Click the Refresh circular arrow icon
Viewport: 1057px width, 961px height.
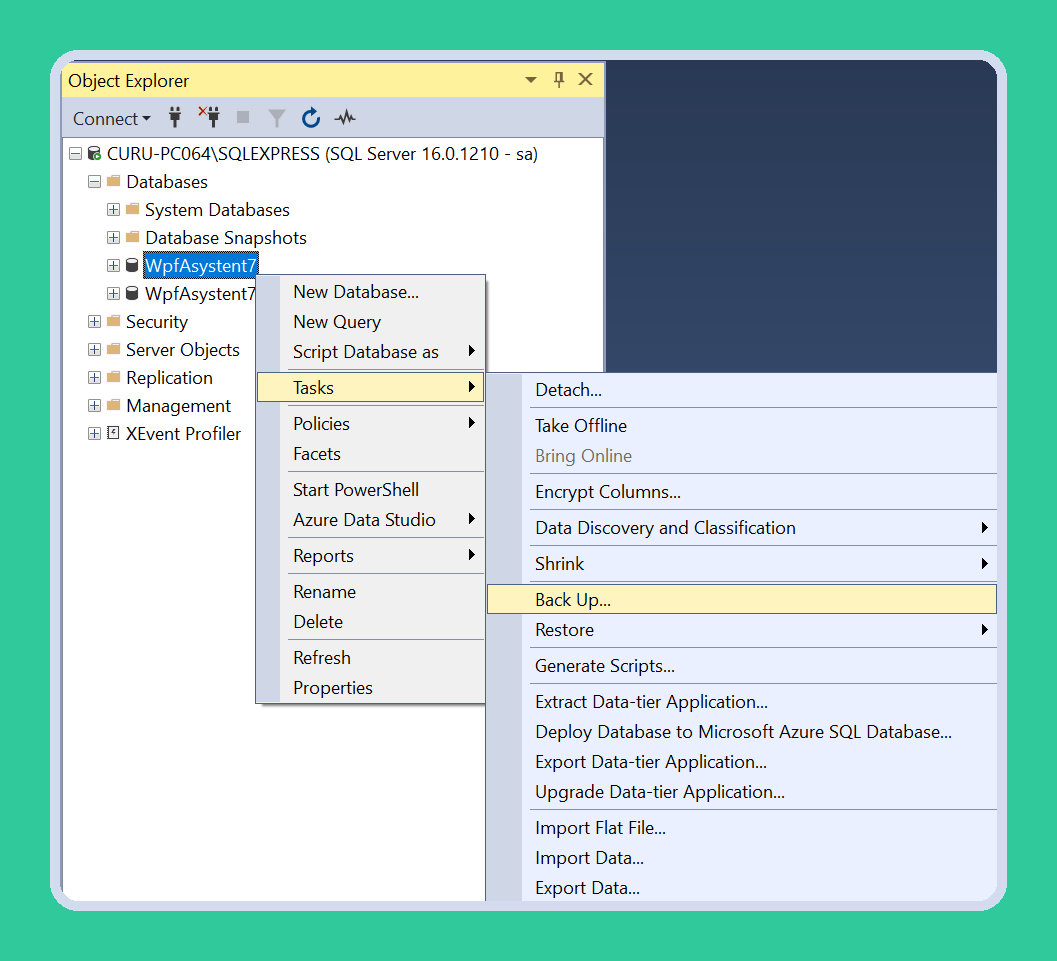tap(311, 118)
